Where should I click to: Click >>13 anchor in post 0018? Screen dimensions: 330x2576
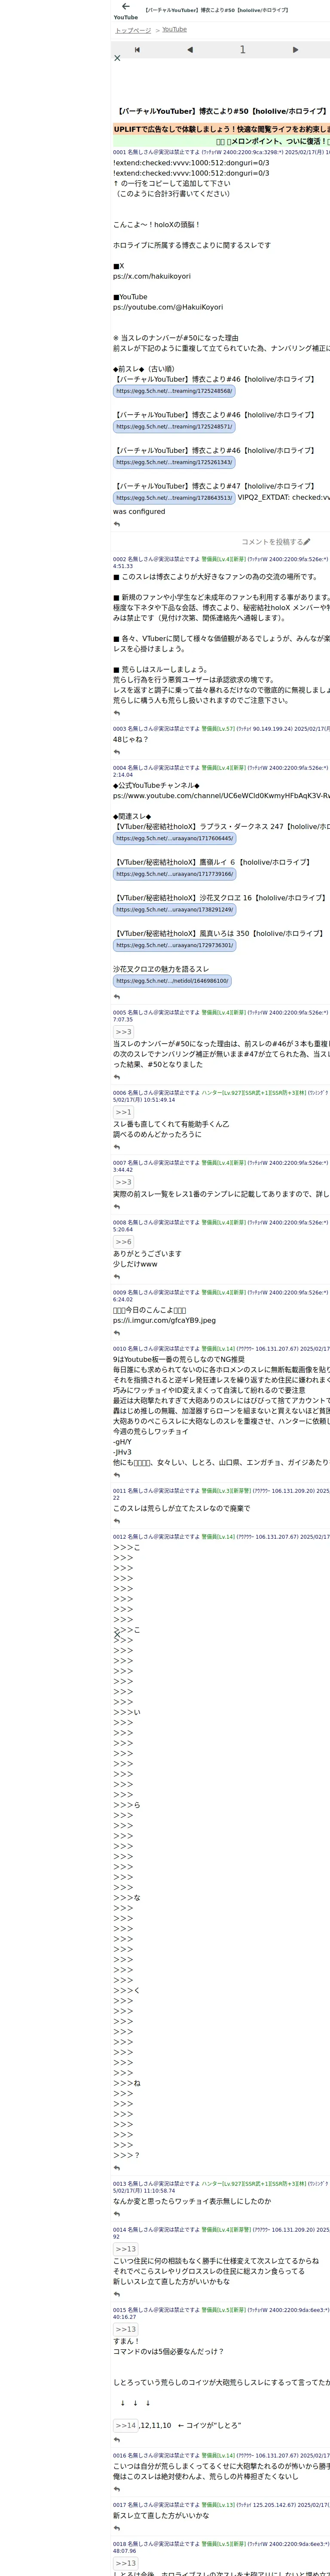pyautogui.click(x=125, y=2563)
